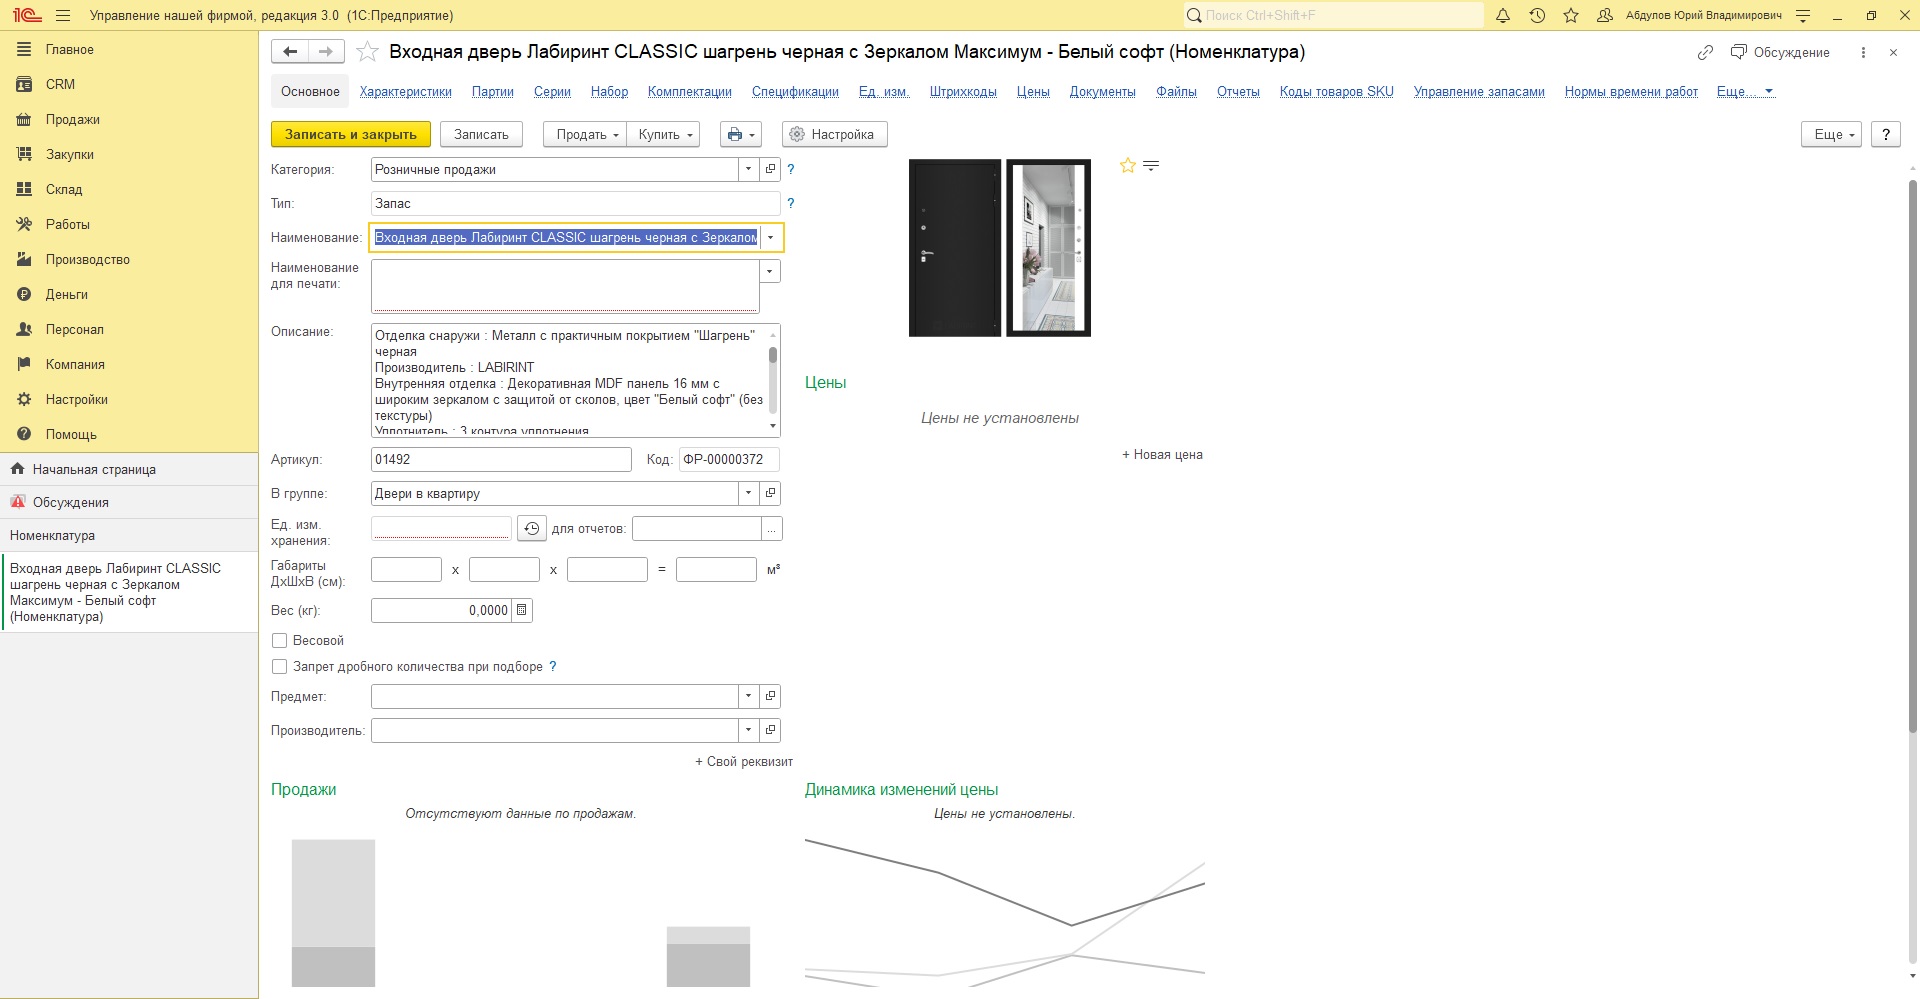Screen dimensions: 1920x999
Task: Open the В группе dropdown list
Action: (x=748, y=493)
